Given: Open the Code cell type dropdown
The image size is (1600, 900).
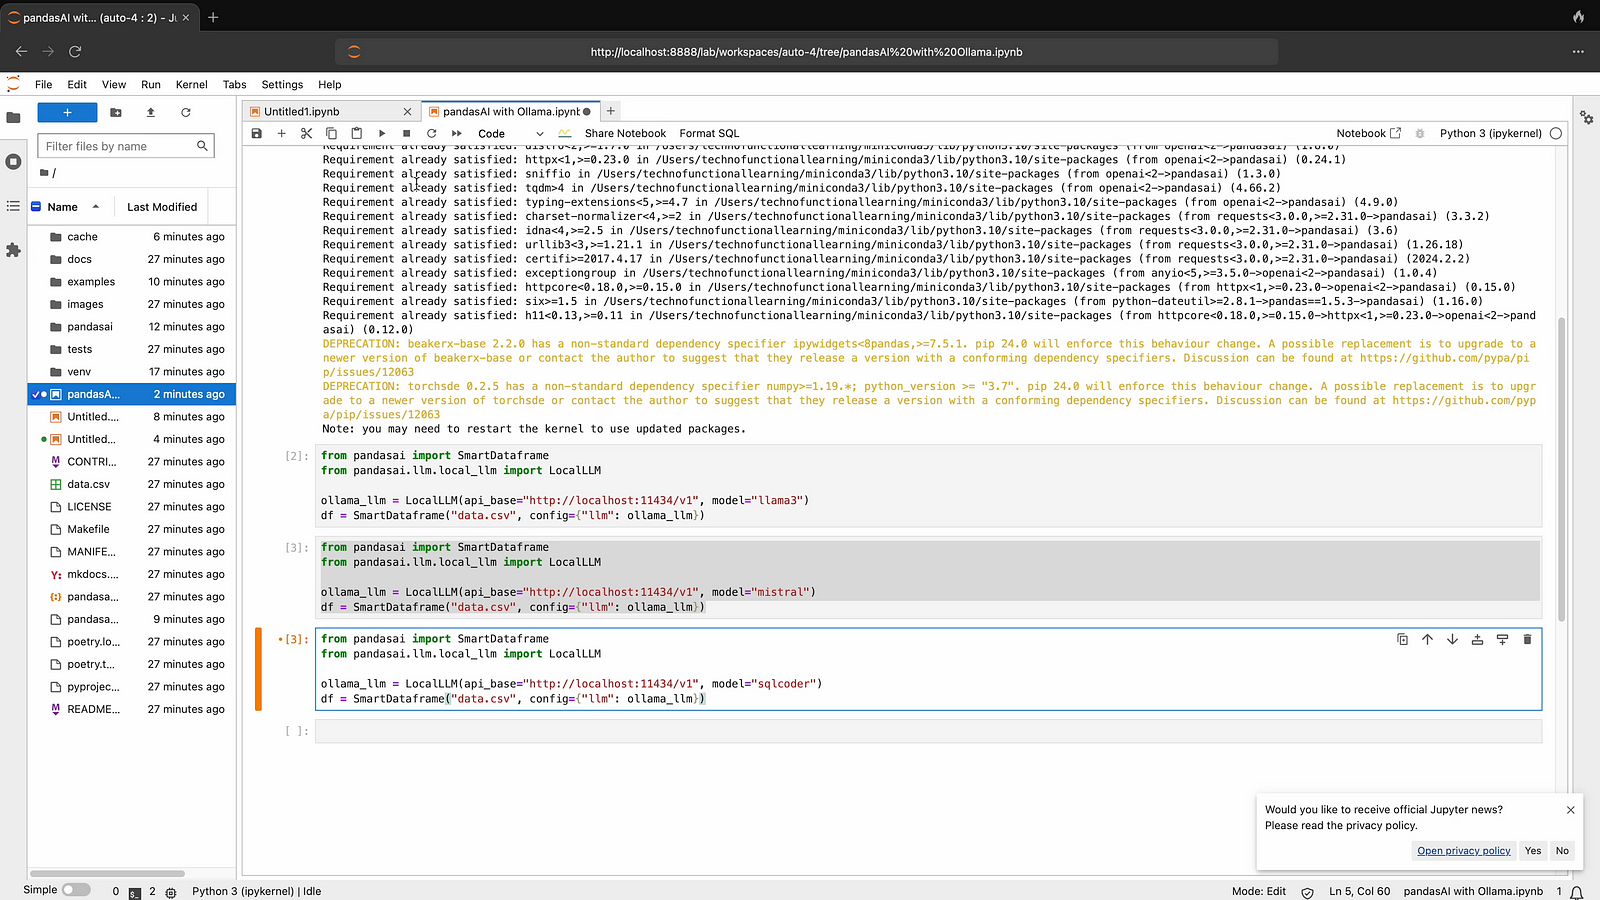Looking at the screenshot, I should point(510,133).
